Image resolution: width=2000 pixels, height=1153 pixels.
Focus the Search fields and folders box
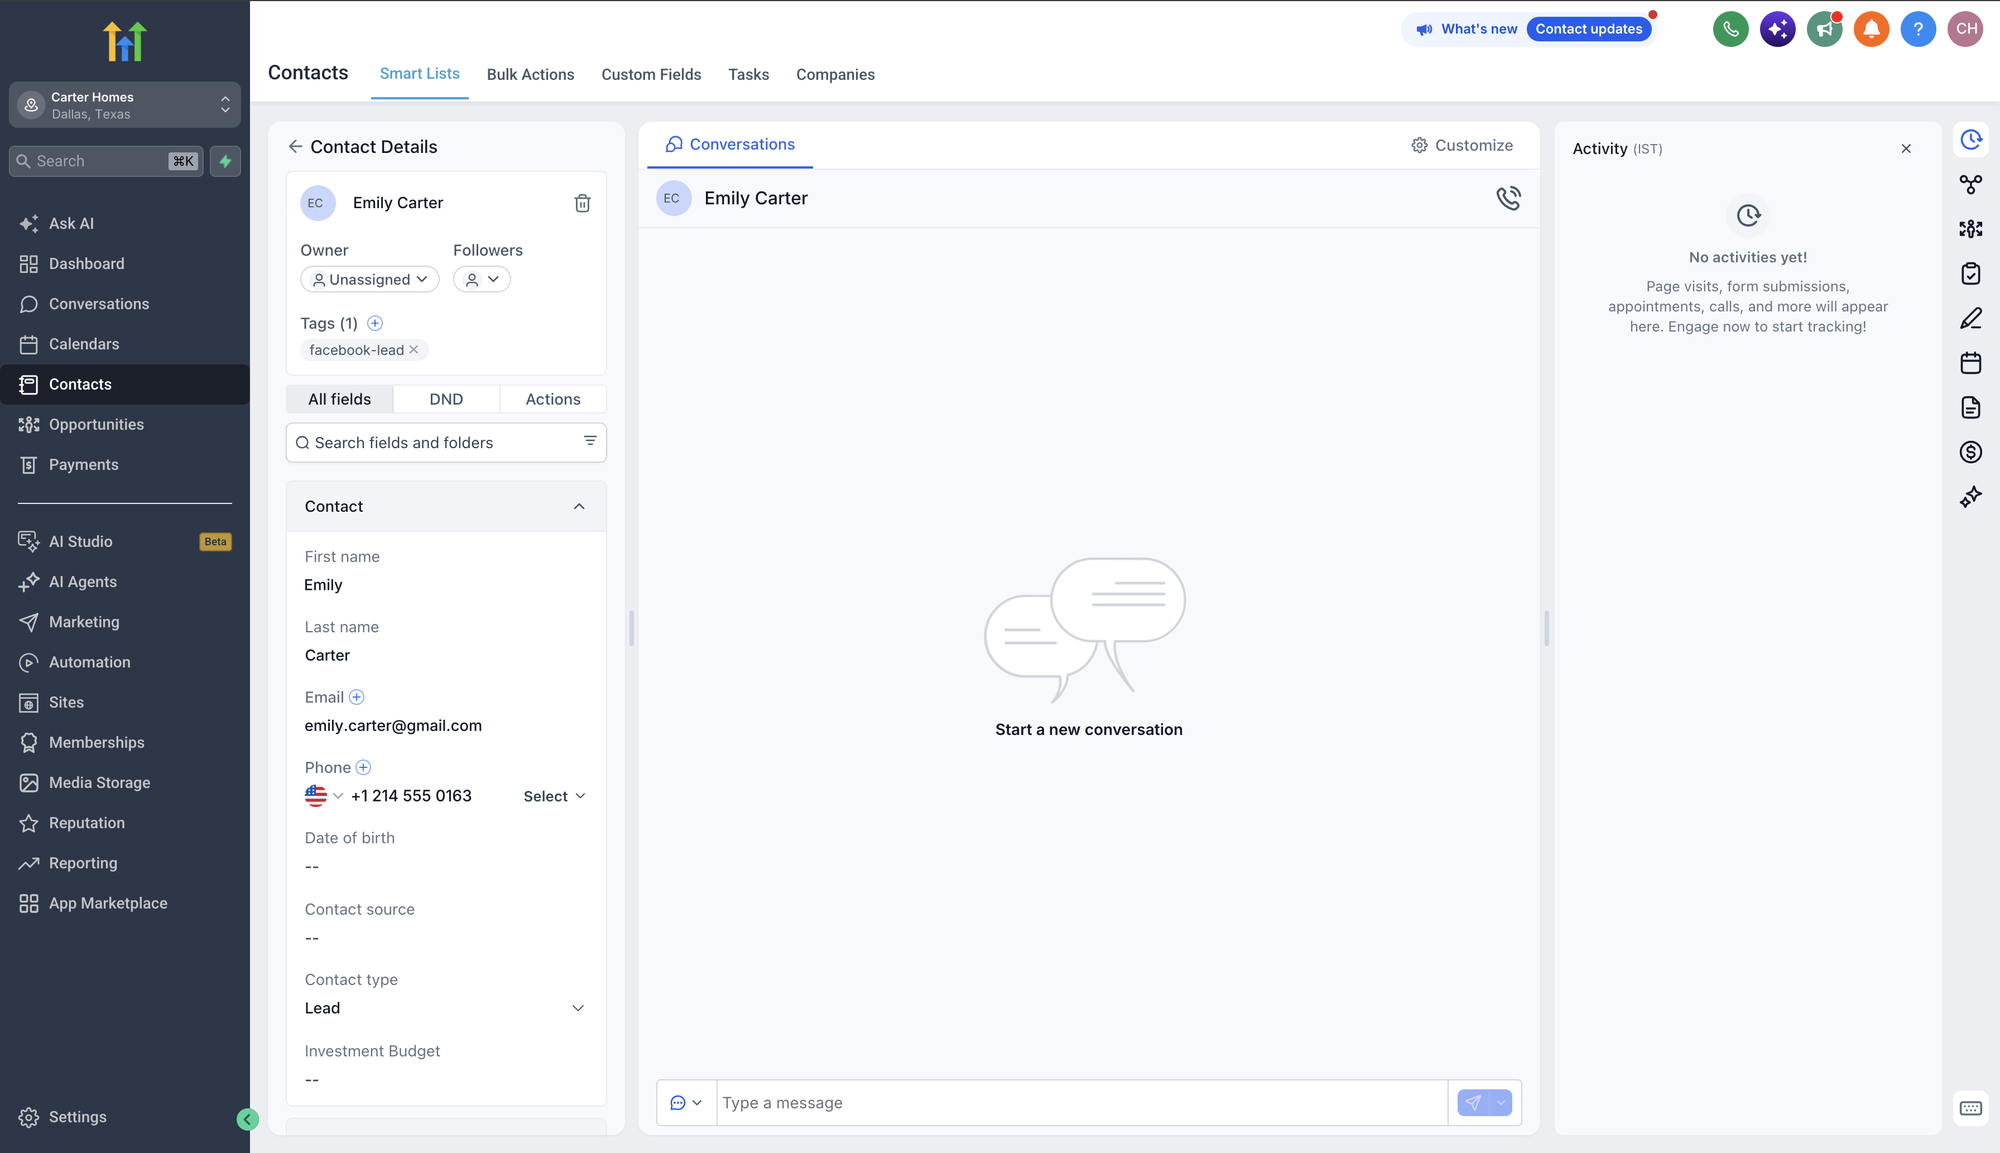446,442
